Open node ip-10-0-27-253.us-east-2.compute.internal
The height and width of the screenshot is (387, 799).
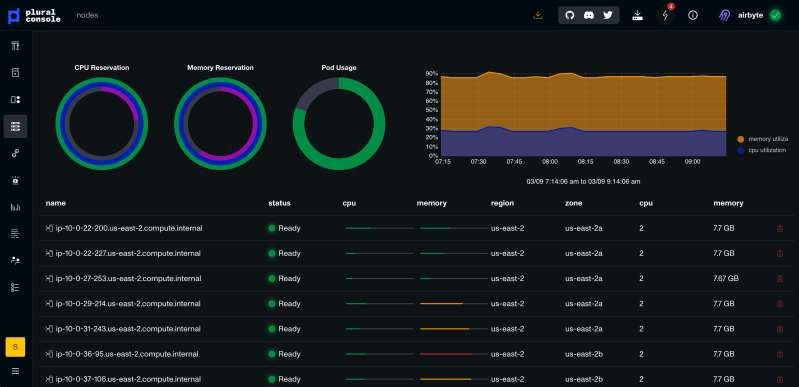pos(128,278)
